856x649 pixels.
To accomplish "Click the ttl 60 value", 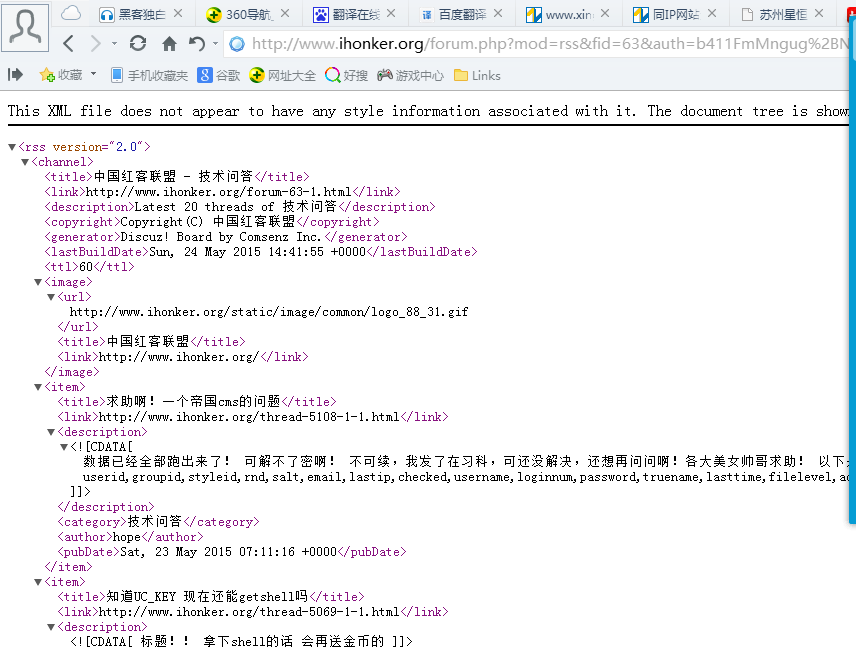I will click(x=86, y=267).
